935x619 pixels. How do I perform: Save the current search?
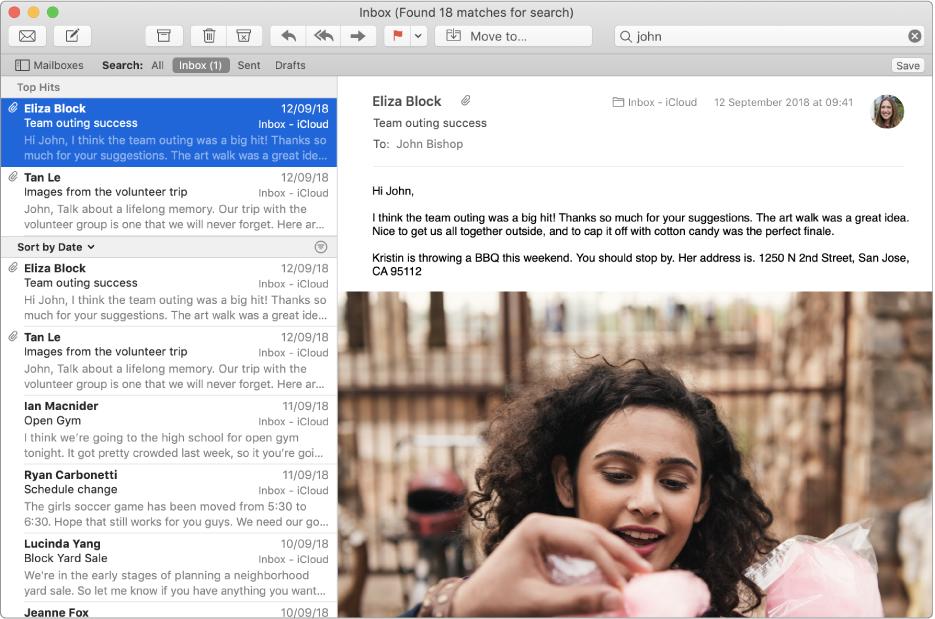click(x=907, y=65)
